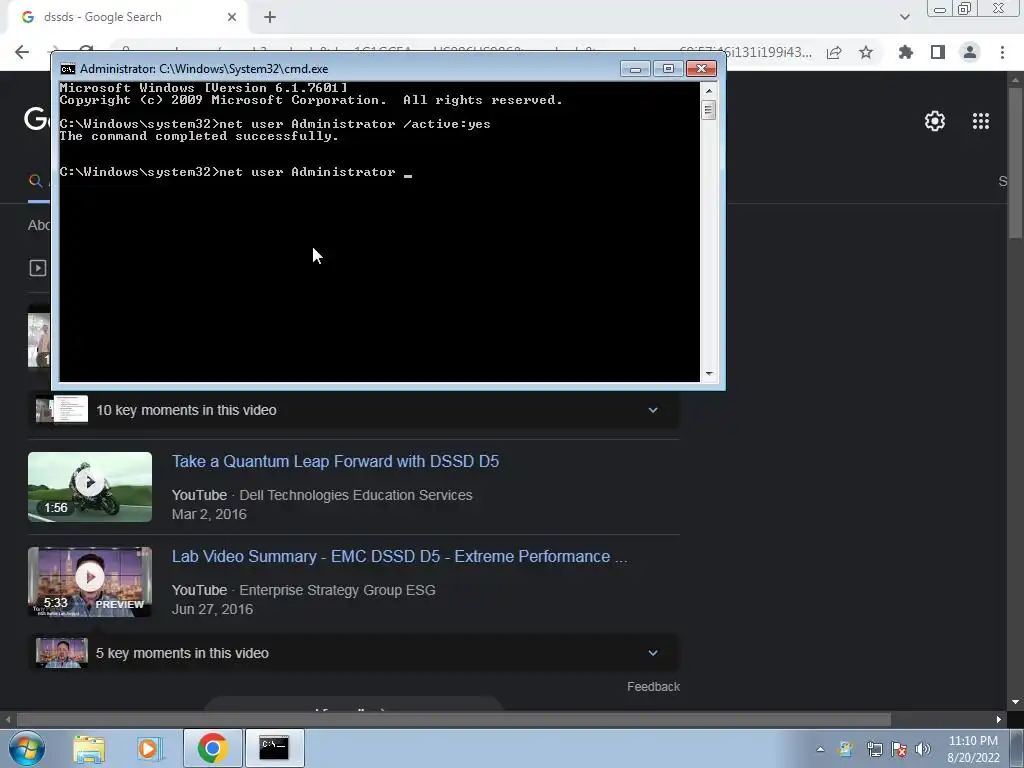The width and height of the screenshot is (1024, 768).
Task: Click the 'Mar 2, 2016' date
Action: pyautogui.click(x=209, y=514)
